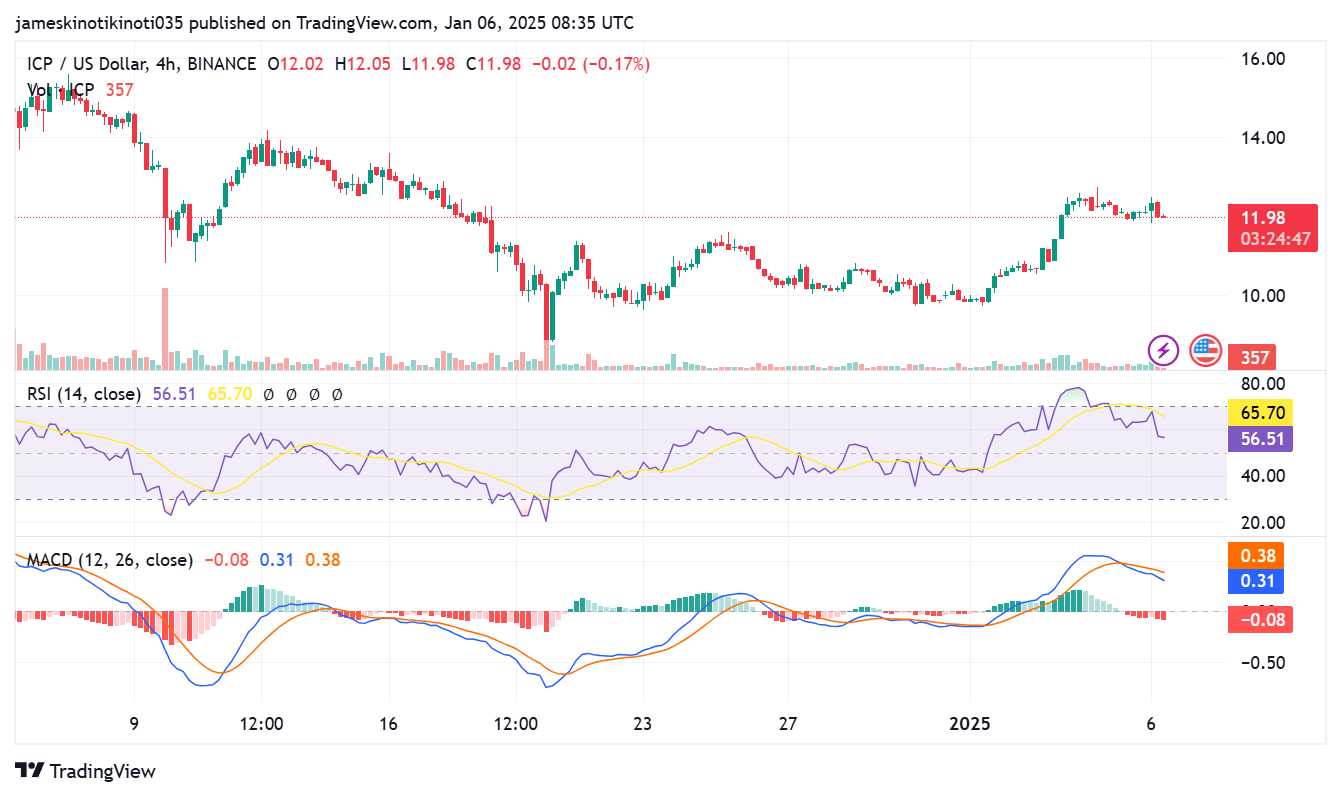The width and height of the screenshot is (1341, 797).
Task: Click the Vol · ICP indicator legend
Action: pos(60,90)
